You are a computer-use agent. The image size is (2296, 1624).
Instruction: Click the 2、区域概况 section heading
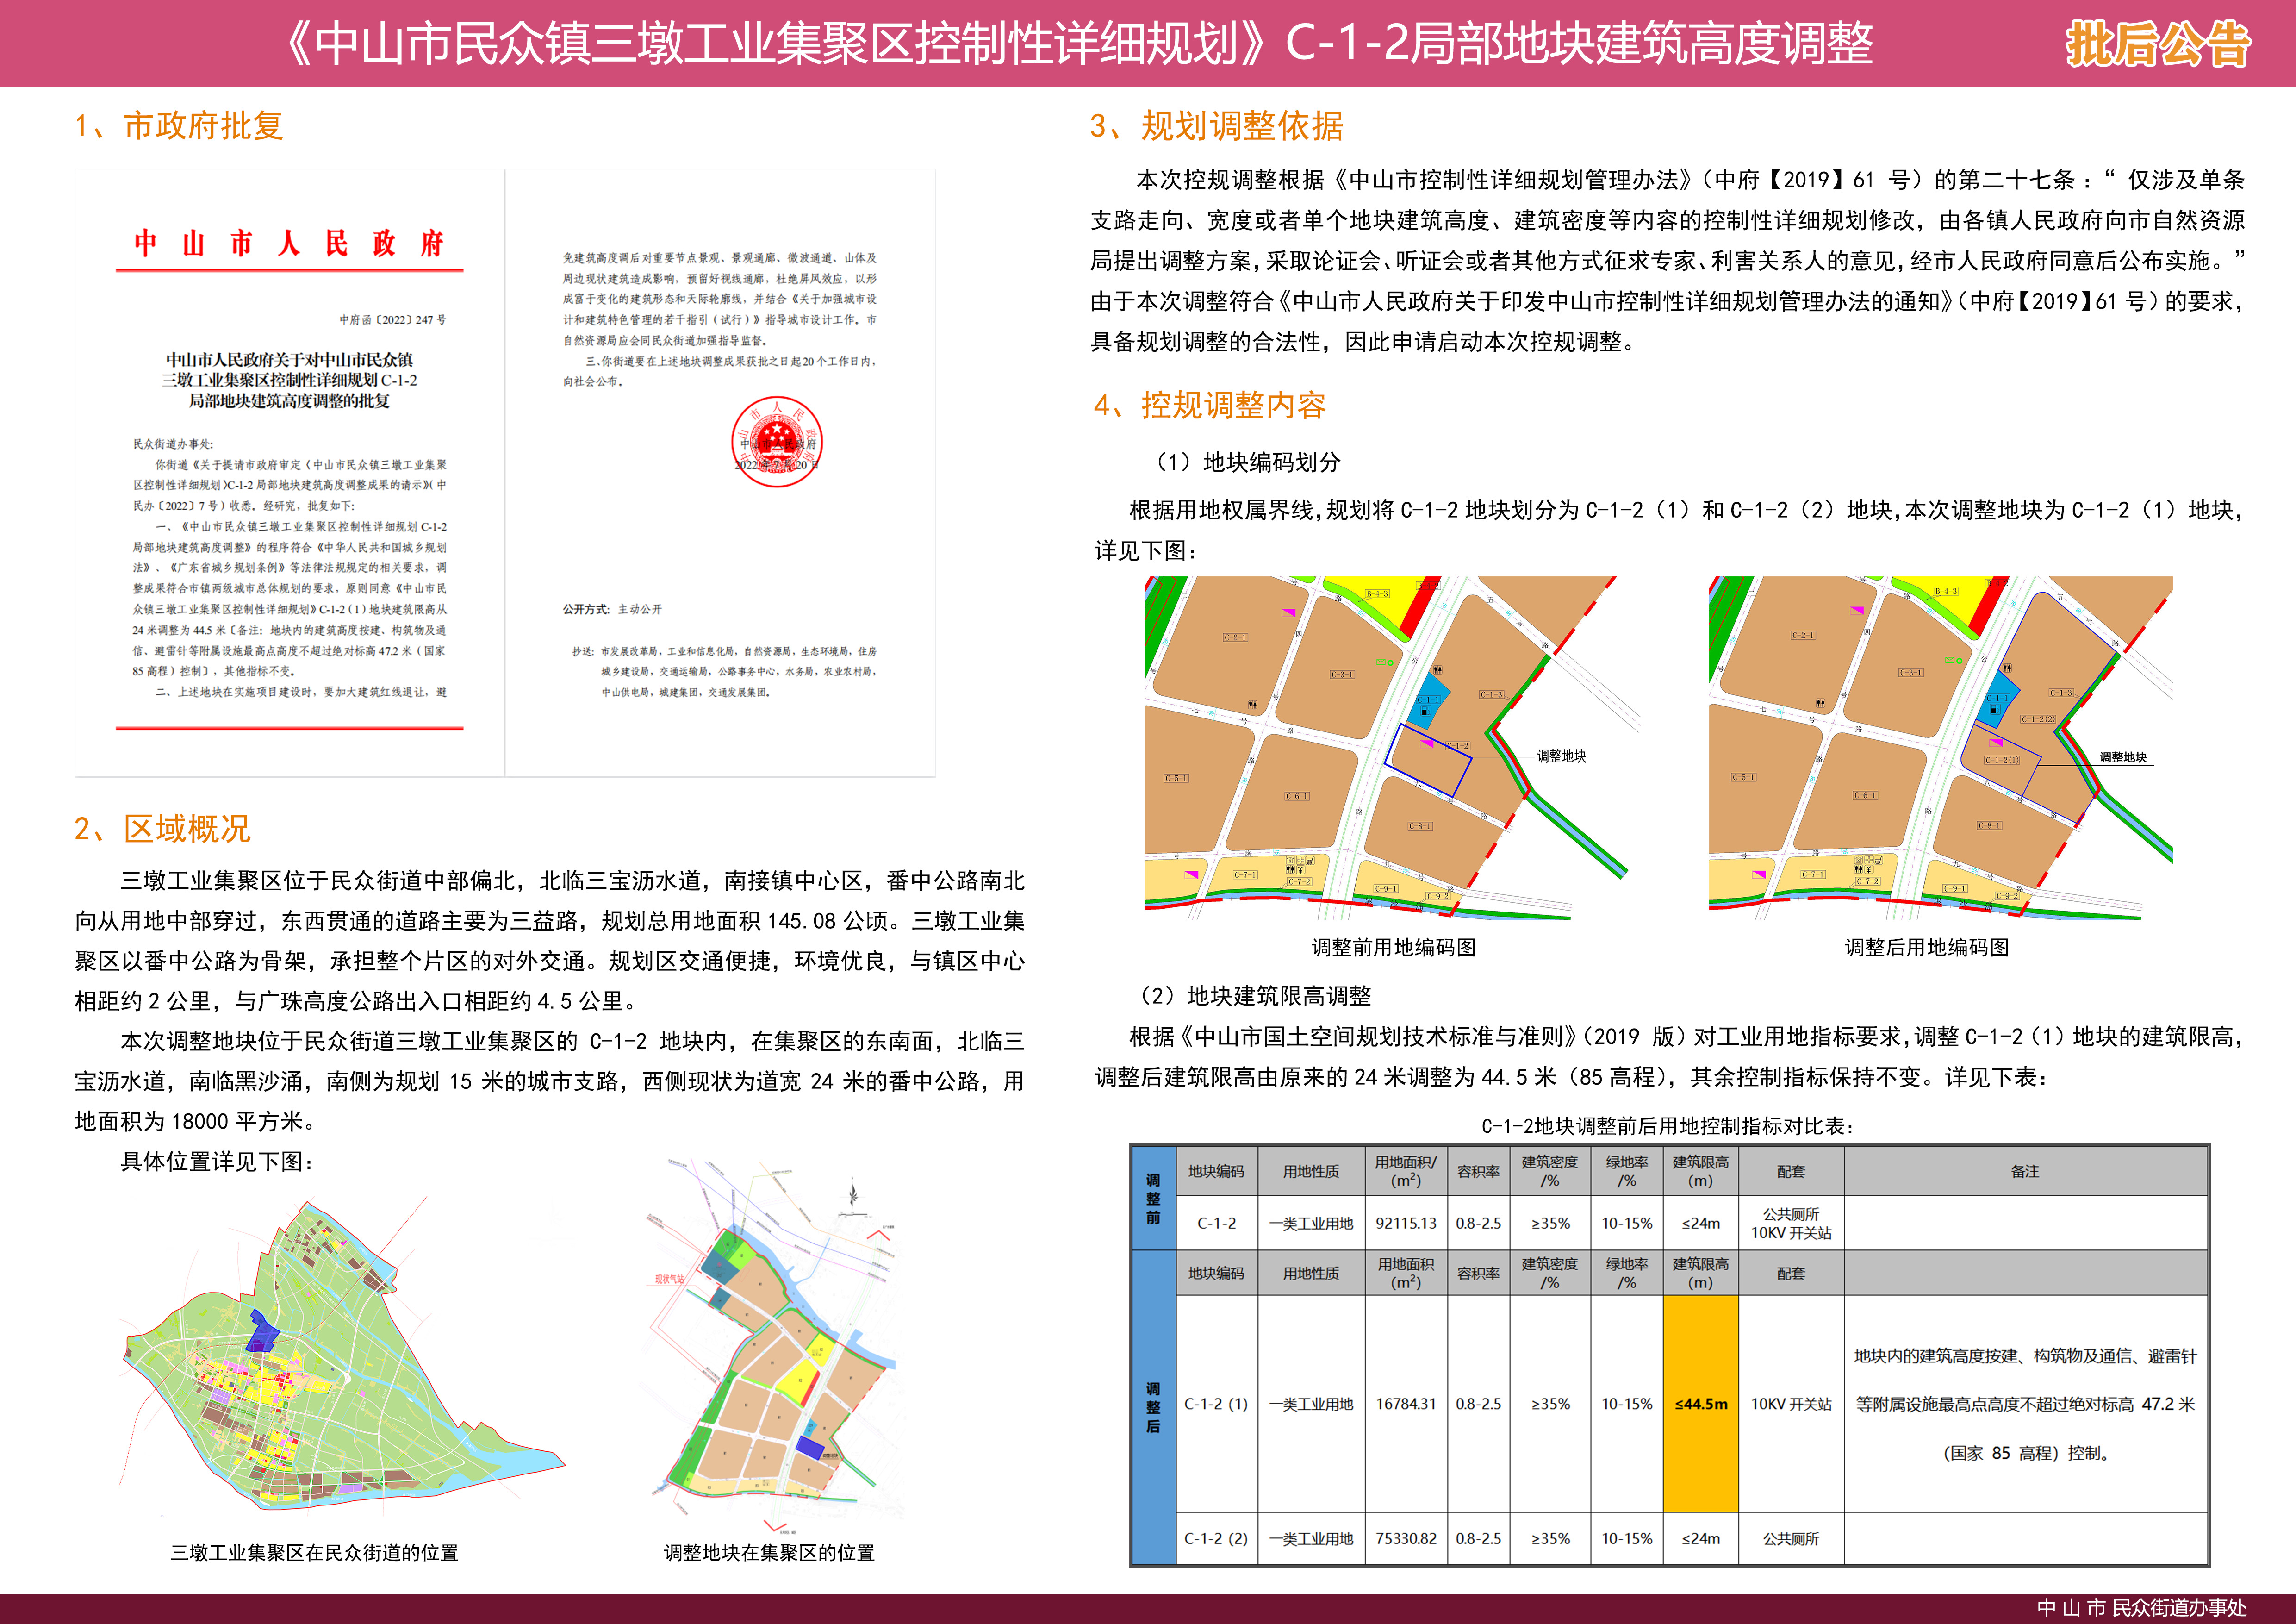162,829
